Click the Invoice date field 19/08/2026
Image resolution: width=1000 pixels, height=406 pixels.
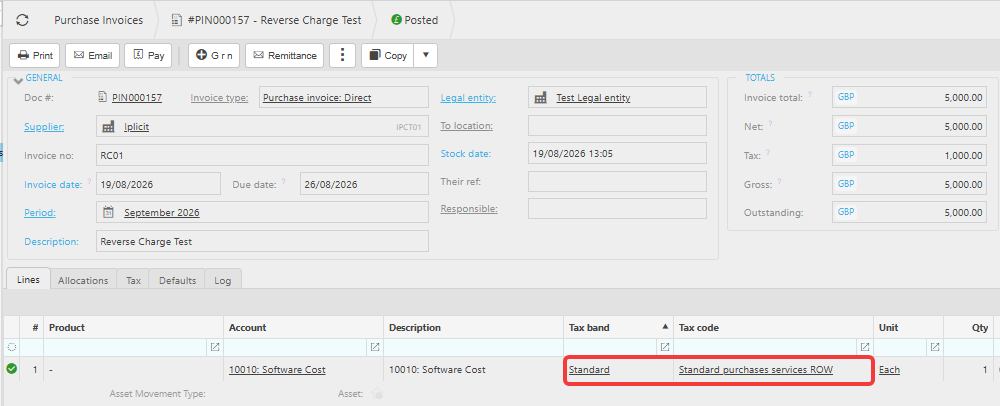158,184
